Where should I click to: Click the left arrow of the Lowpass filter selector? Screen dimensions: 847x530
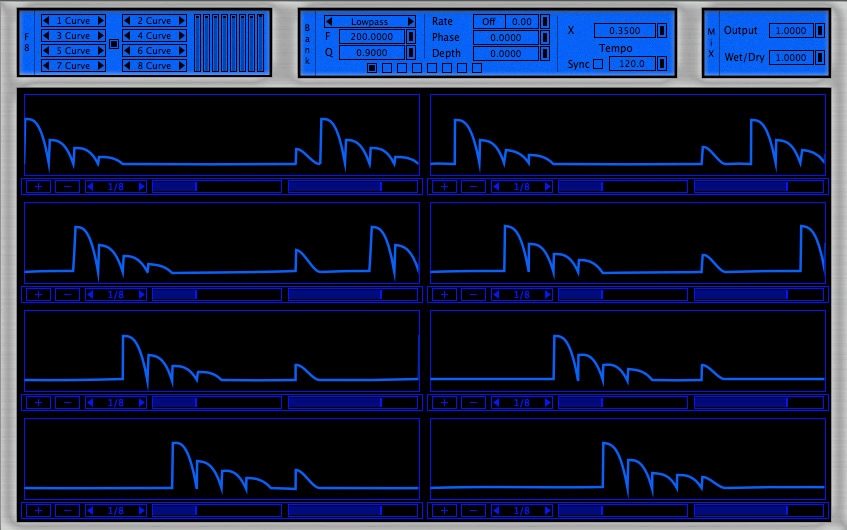(x=328, y=22)
